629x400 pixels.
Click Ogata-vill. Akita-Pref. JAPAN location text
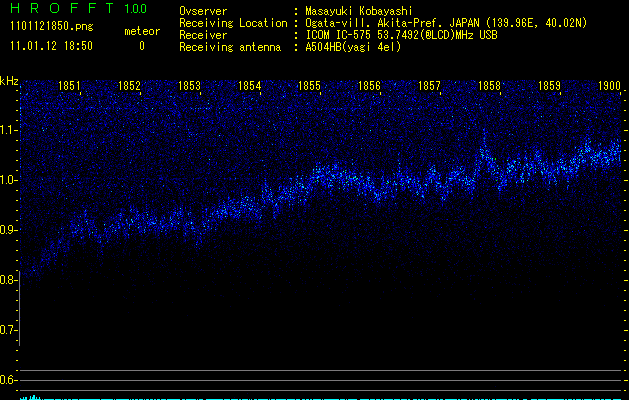tap(446, 23)
